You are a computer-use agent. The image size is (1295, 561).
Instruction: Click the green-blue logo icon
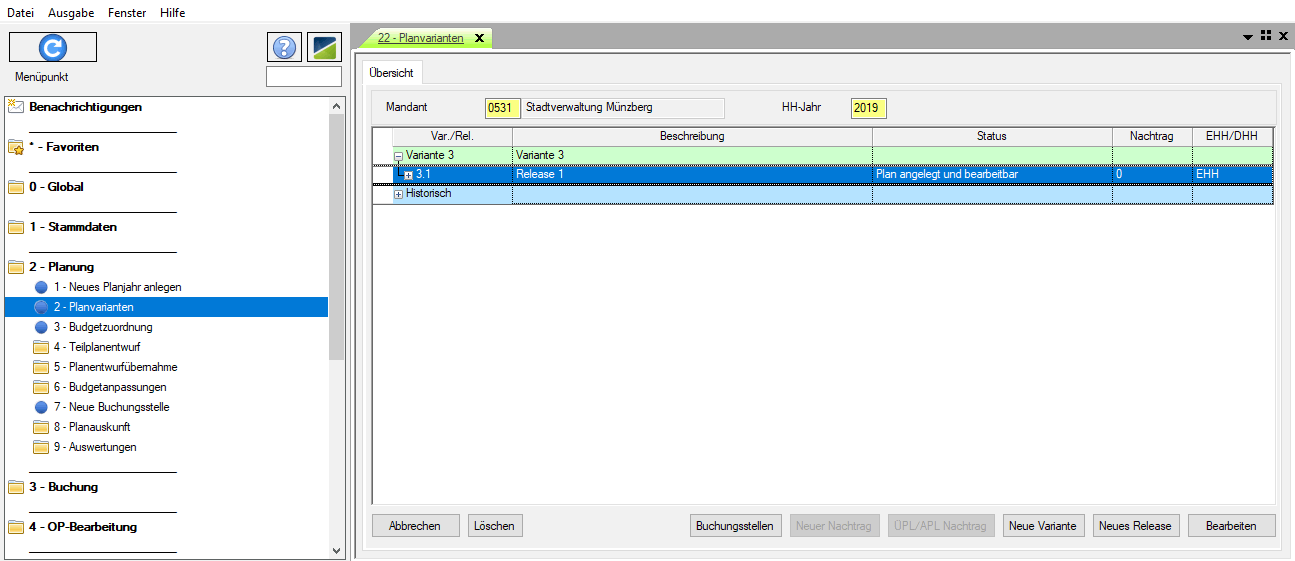tap(324, 47)
